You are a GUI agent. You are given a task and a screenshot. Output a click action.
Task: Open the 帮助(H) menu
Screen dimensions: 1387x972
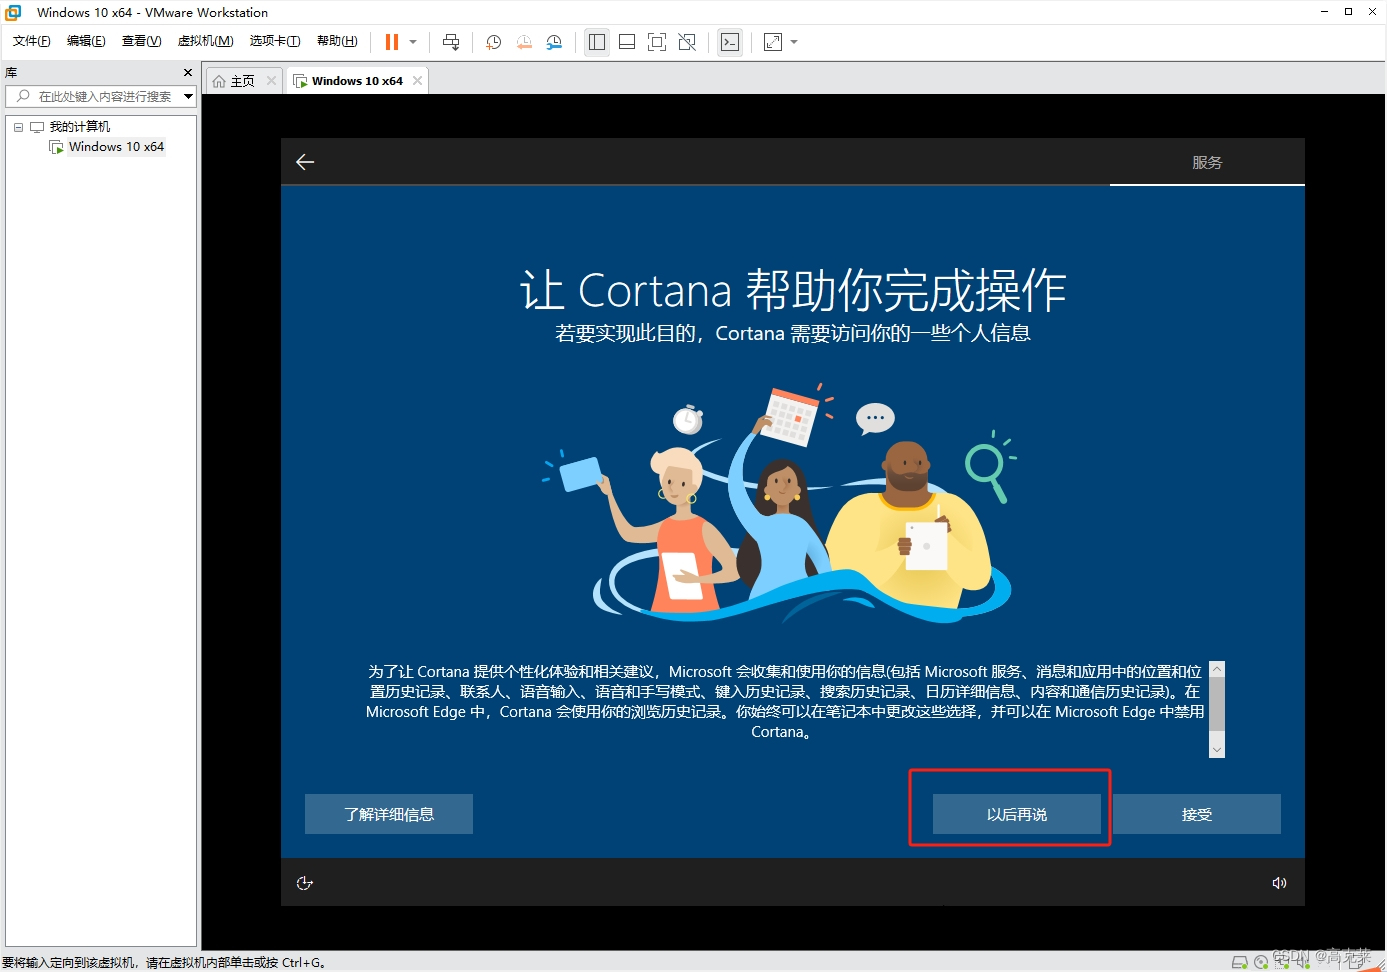[337, 41]
